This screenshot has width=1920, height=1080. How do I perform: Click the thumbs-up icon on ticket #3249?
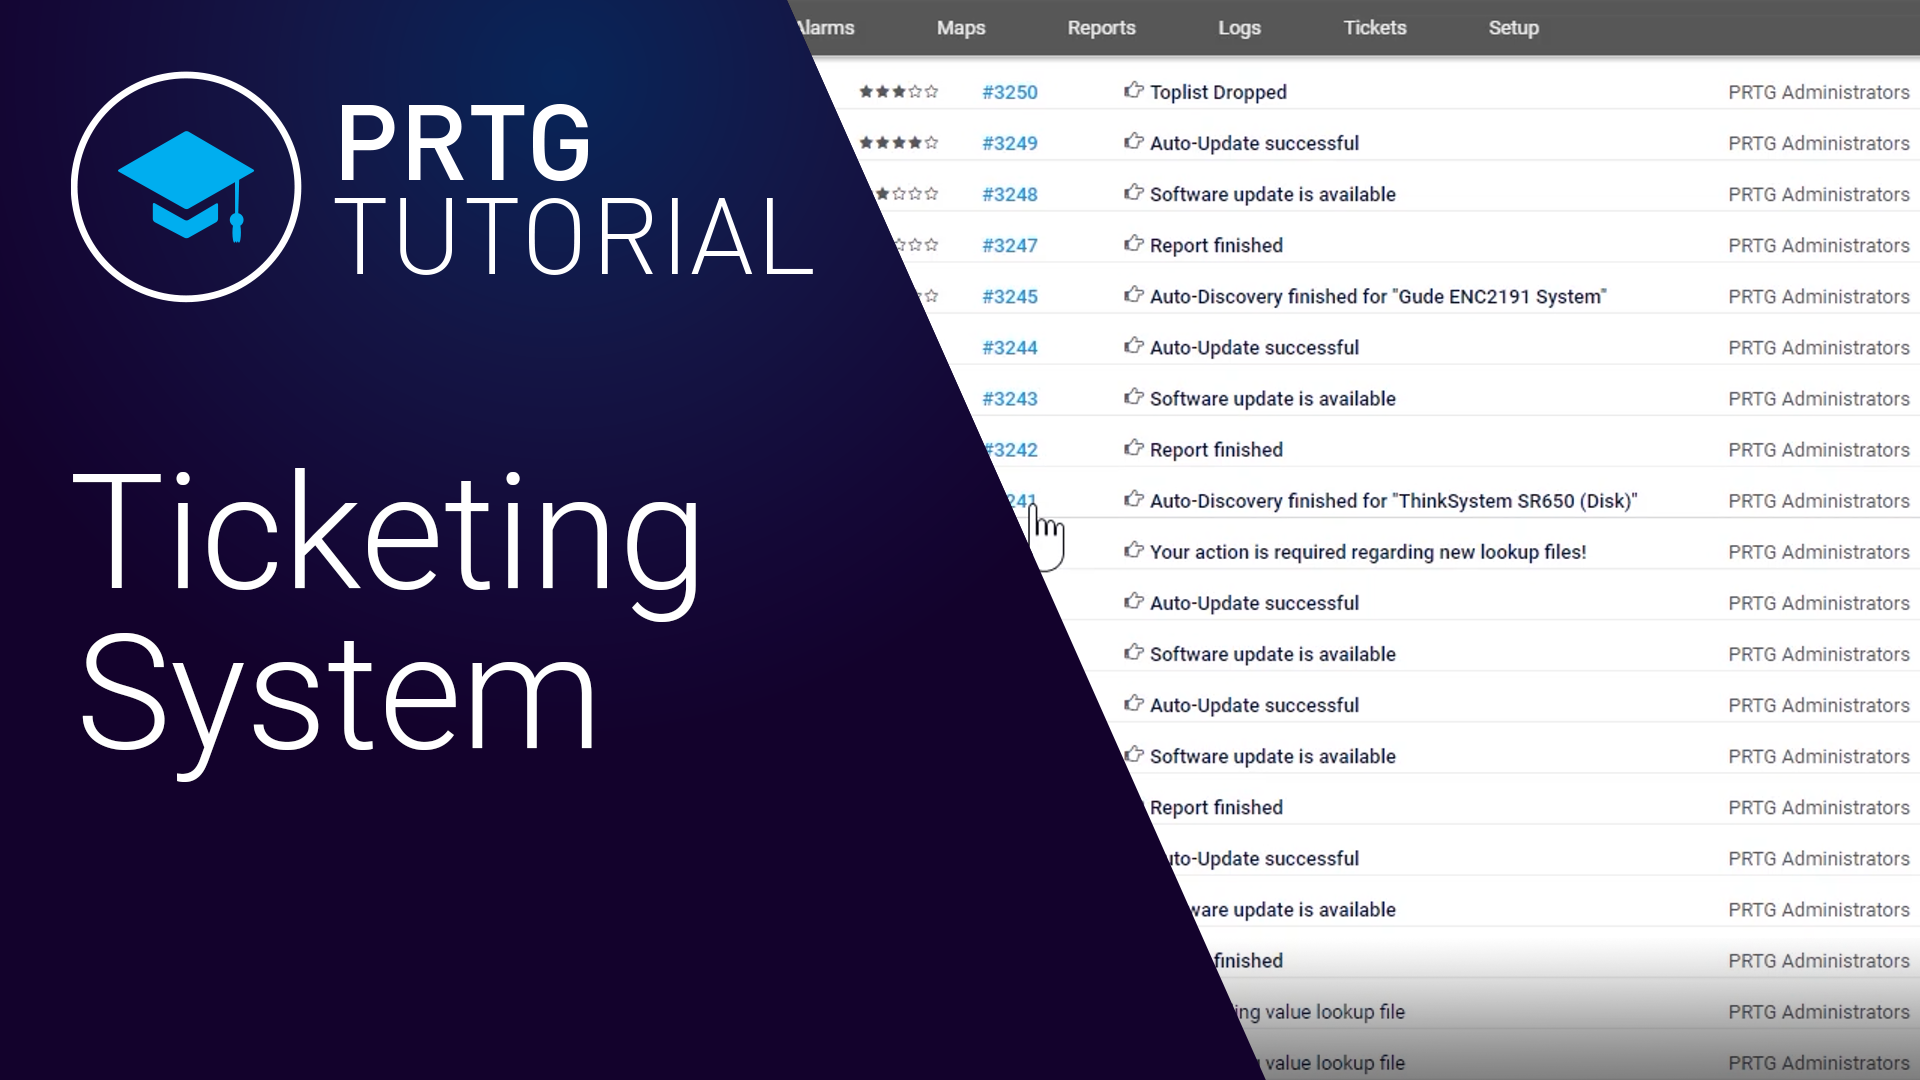[1134, 142]
